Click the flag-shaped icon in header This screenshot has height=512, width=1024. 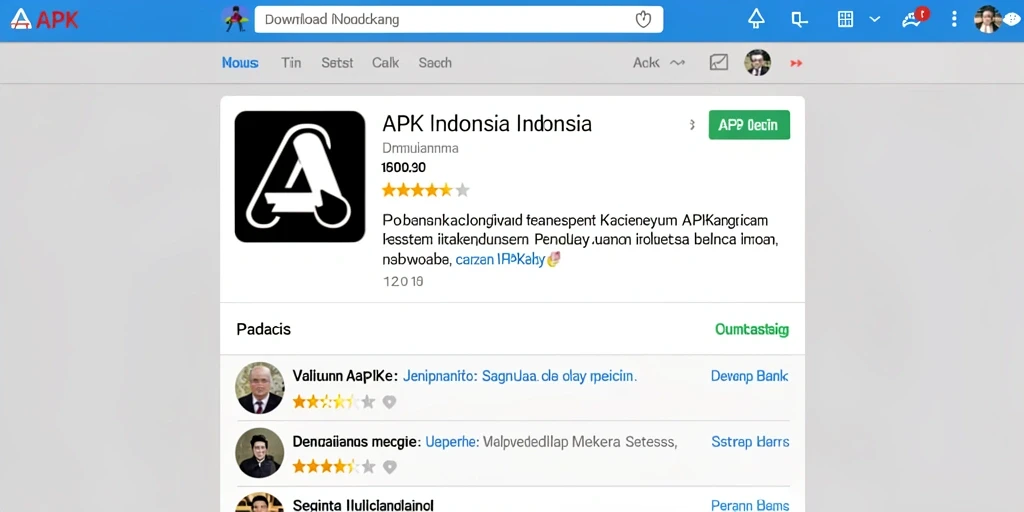coord(799,20)
